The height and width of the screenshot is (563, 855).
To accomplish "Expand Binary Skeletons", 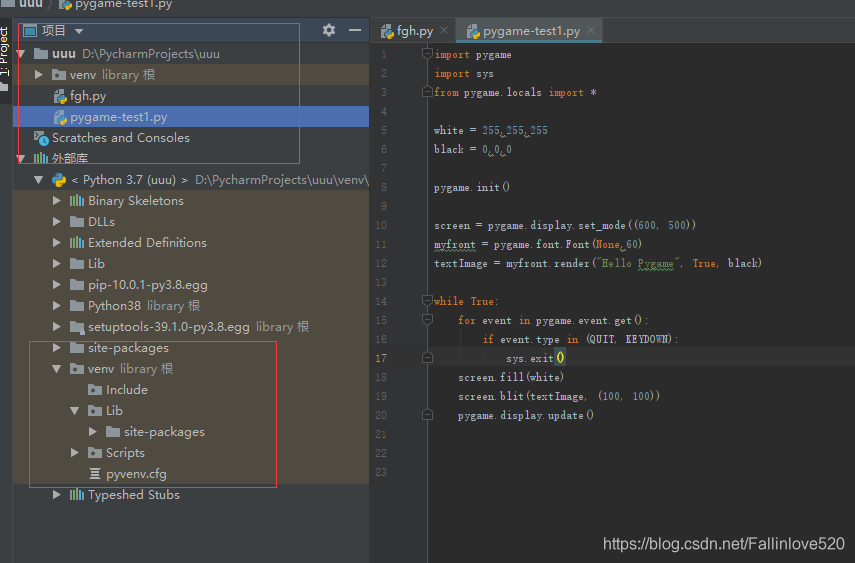I will click(57, 201).
